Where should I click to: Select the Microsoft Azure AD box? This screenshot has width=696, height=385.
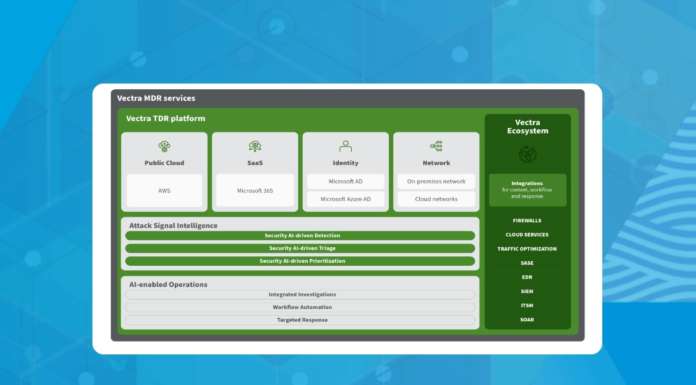point(345,199)
